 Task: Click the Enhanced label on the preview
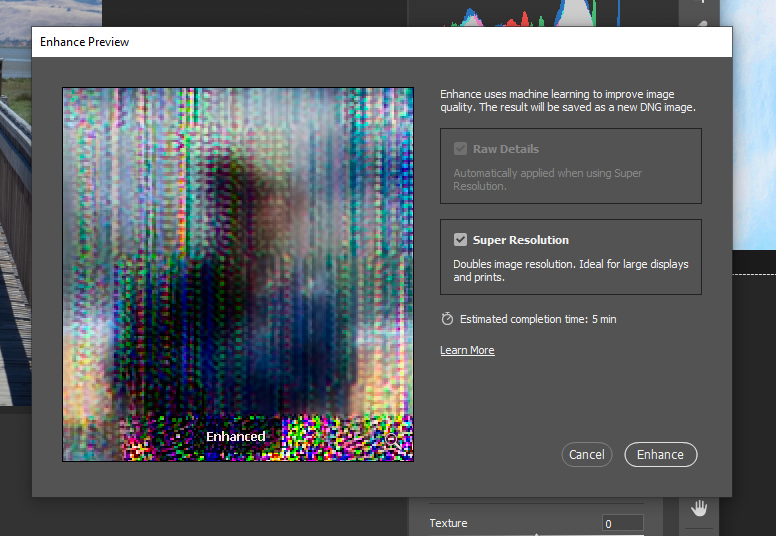pos(235,436)
